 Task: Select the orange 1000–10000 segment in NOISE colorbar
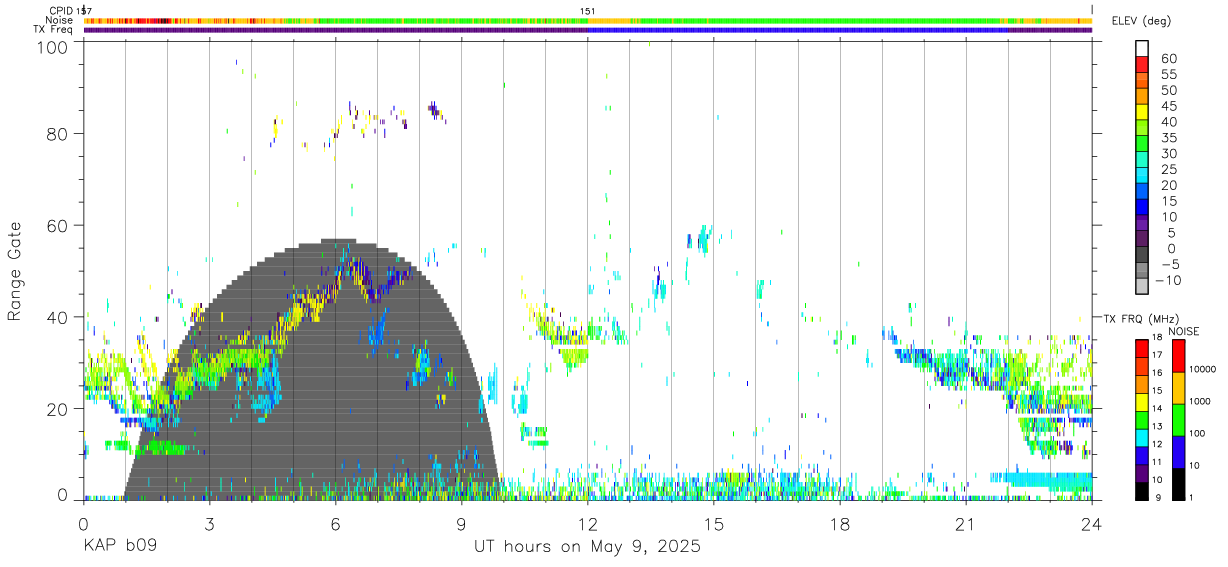point(1177,388)
